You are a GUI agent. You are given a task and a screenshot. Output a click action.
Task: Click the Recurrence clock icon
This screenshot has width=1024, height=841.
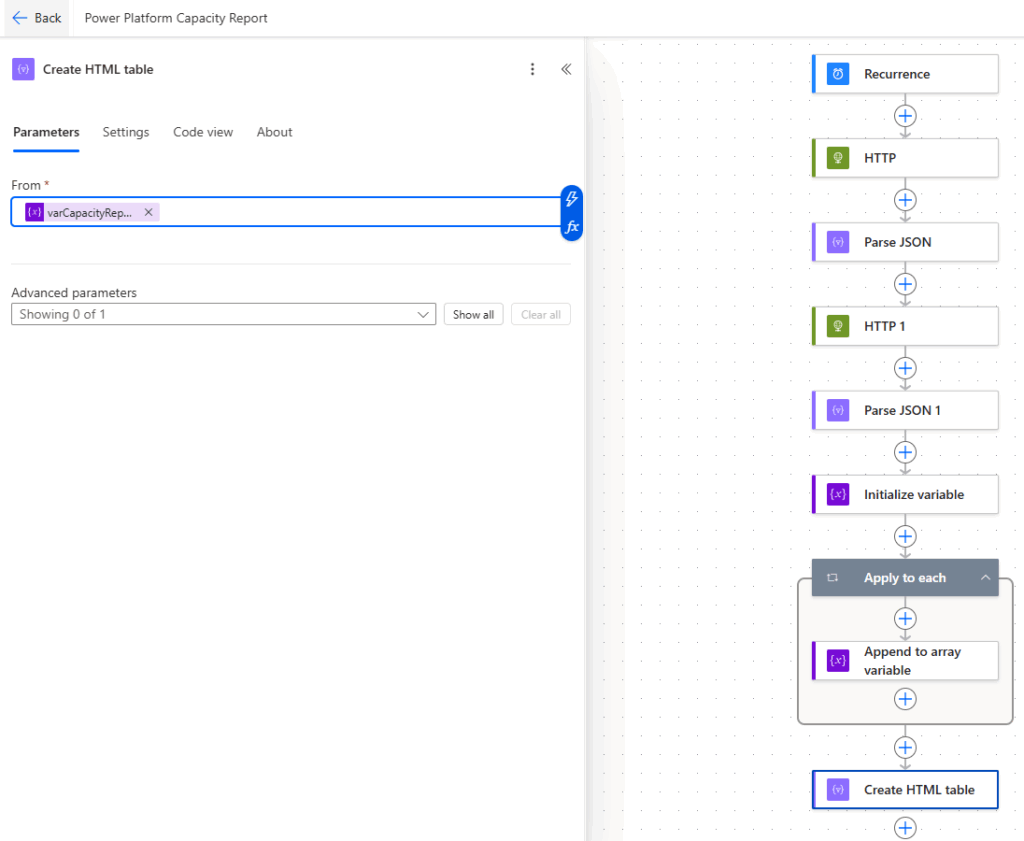(x=838, y=74)
